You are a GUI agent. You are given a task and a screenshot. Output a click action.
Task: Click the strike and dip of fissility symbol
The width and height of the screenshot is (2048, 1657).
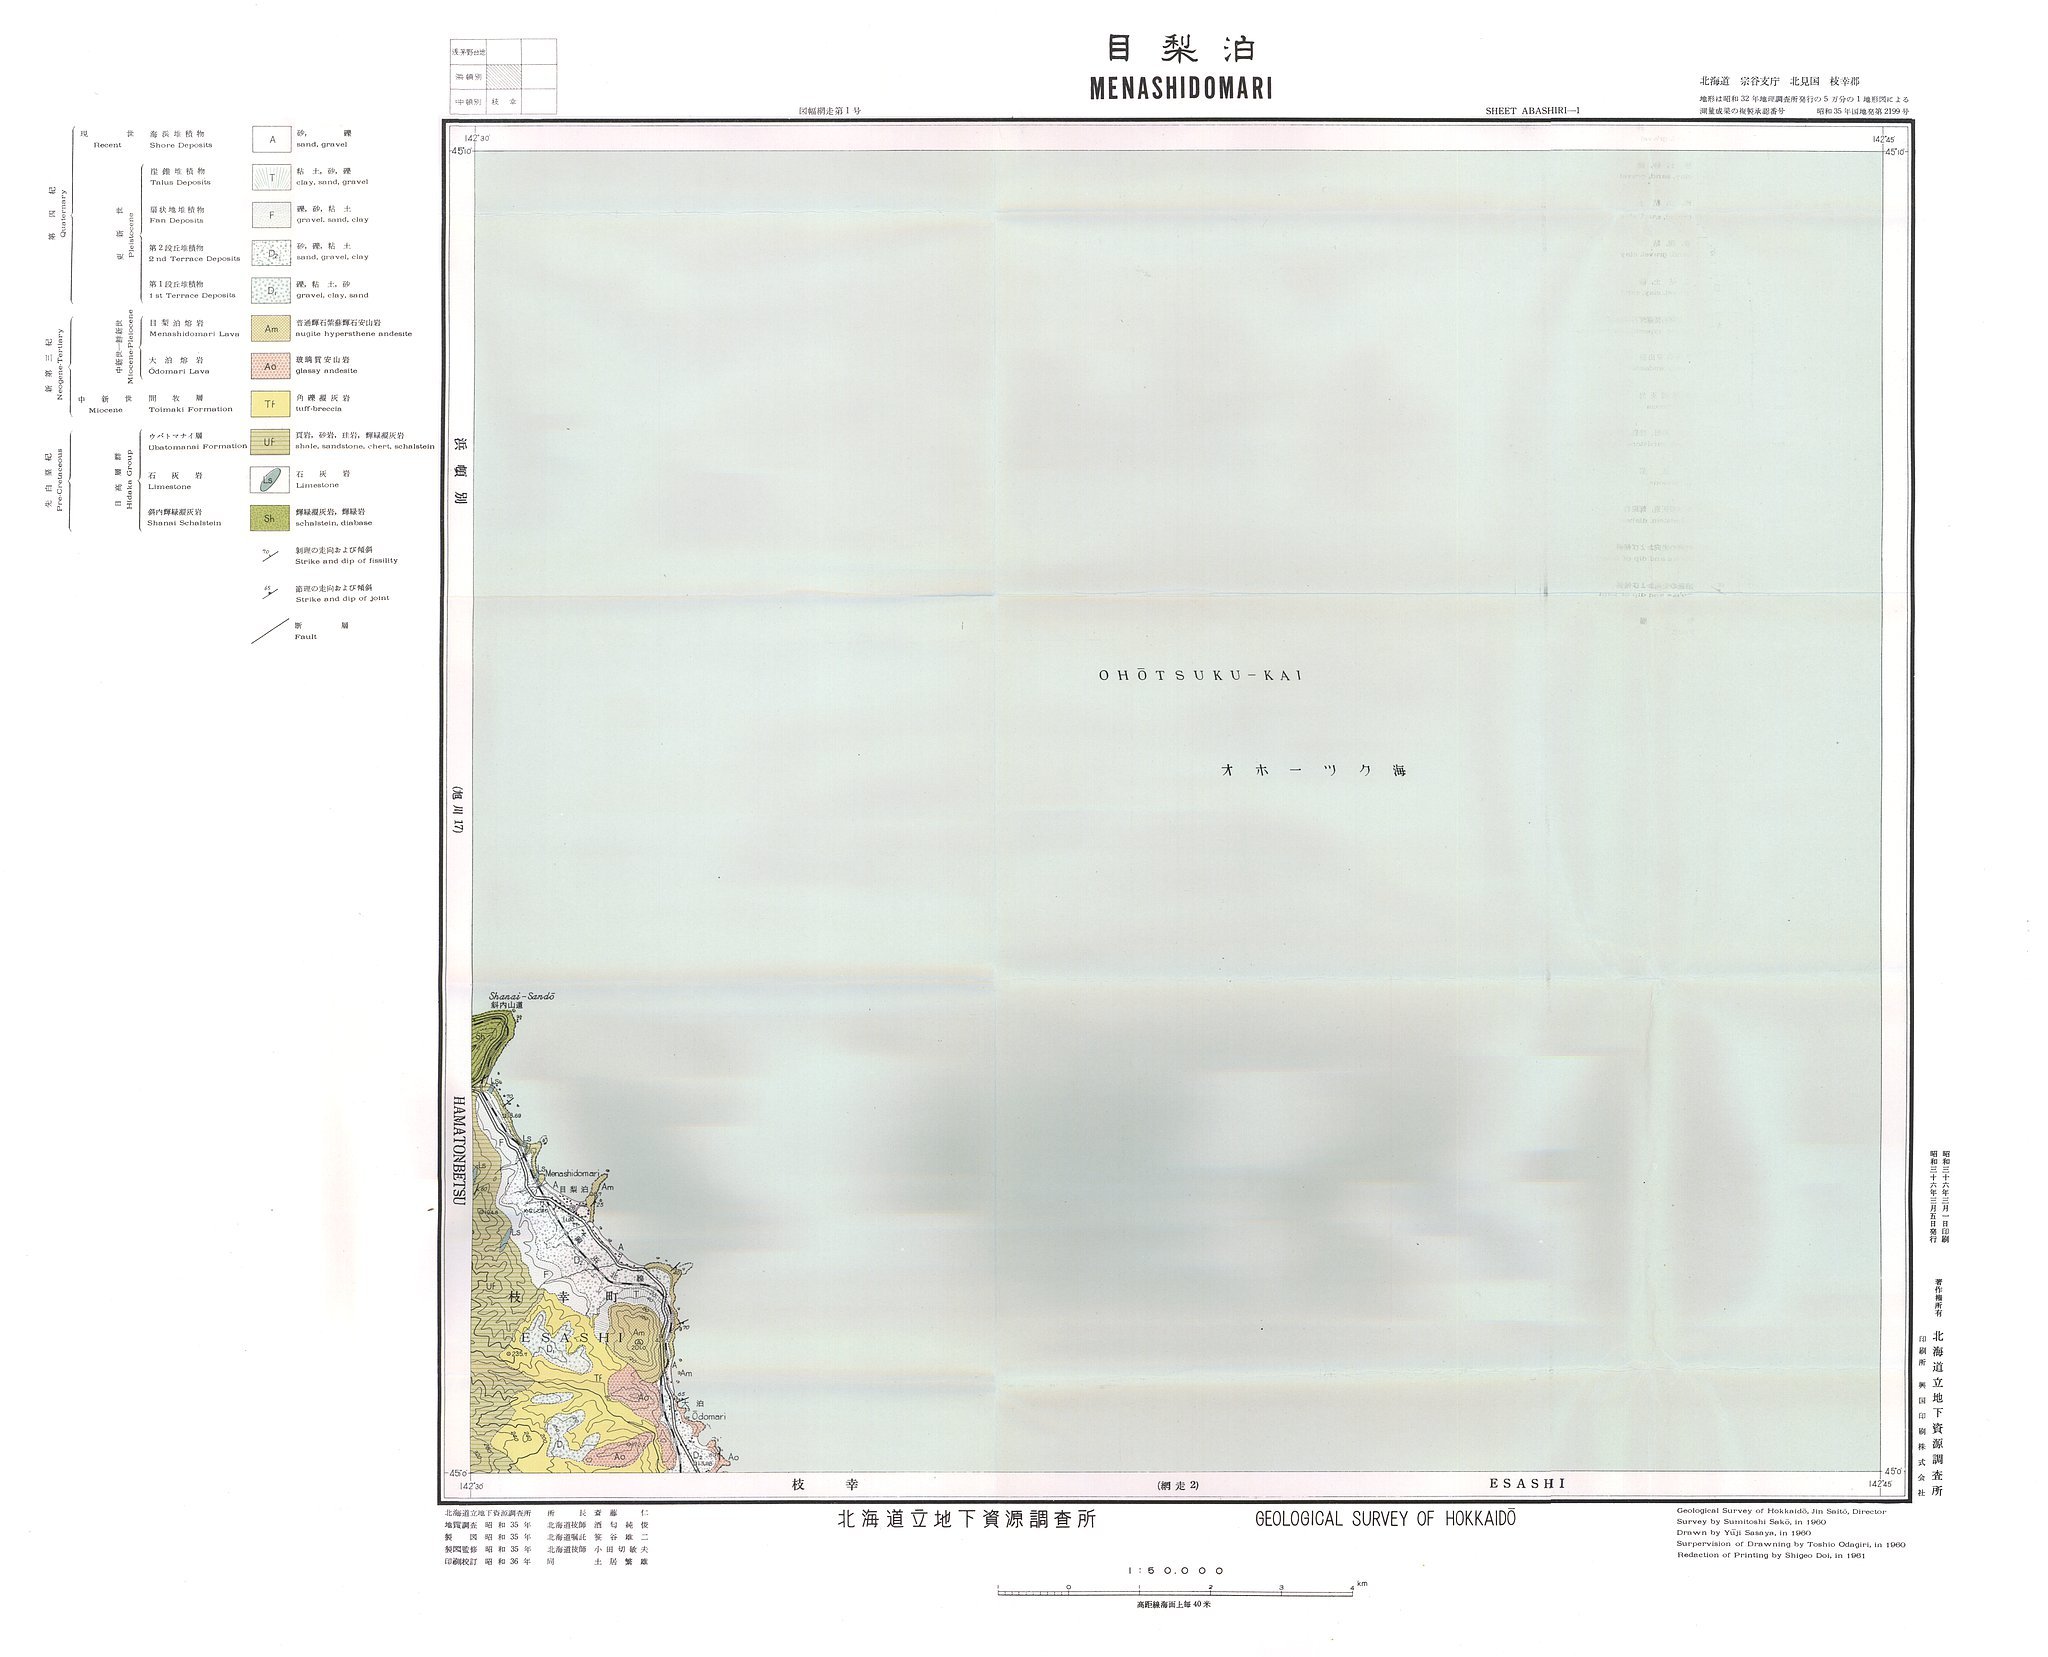pos(268,555)
